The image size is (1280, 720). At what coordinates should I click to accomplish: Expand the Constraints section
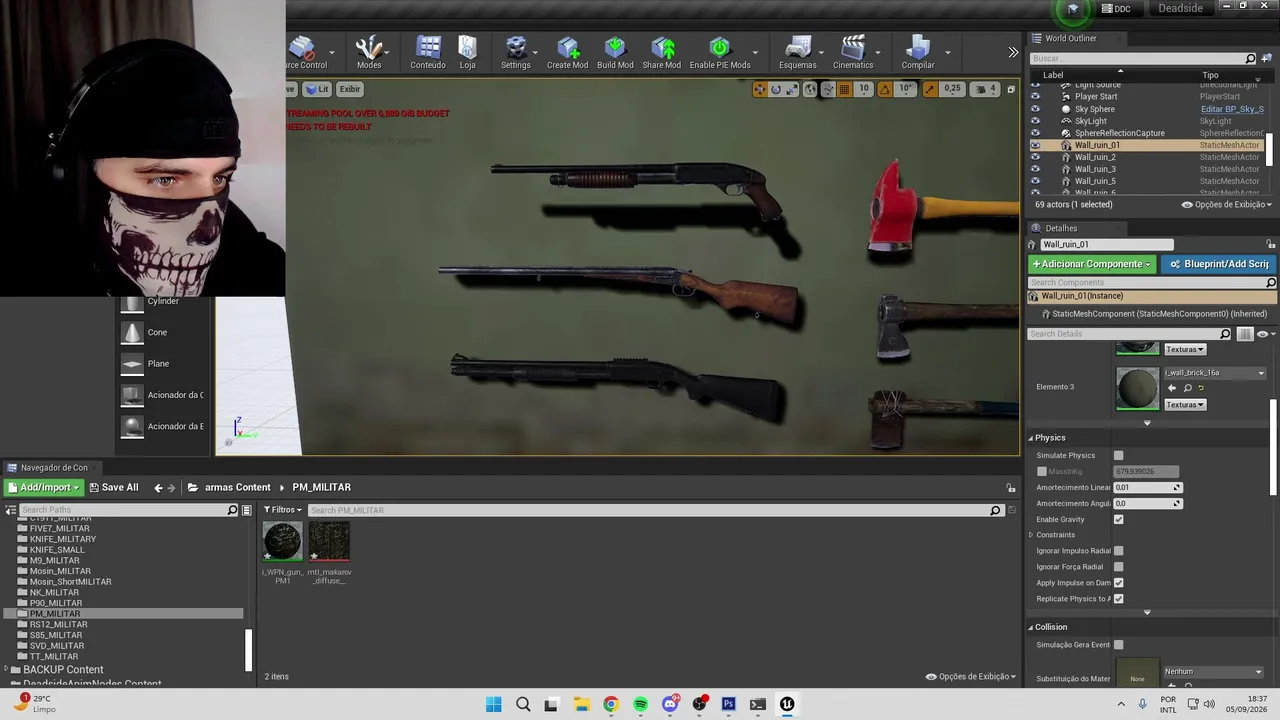1031,535
